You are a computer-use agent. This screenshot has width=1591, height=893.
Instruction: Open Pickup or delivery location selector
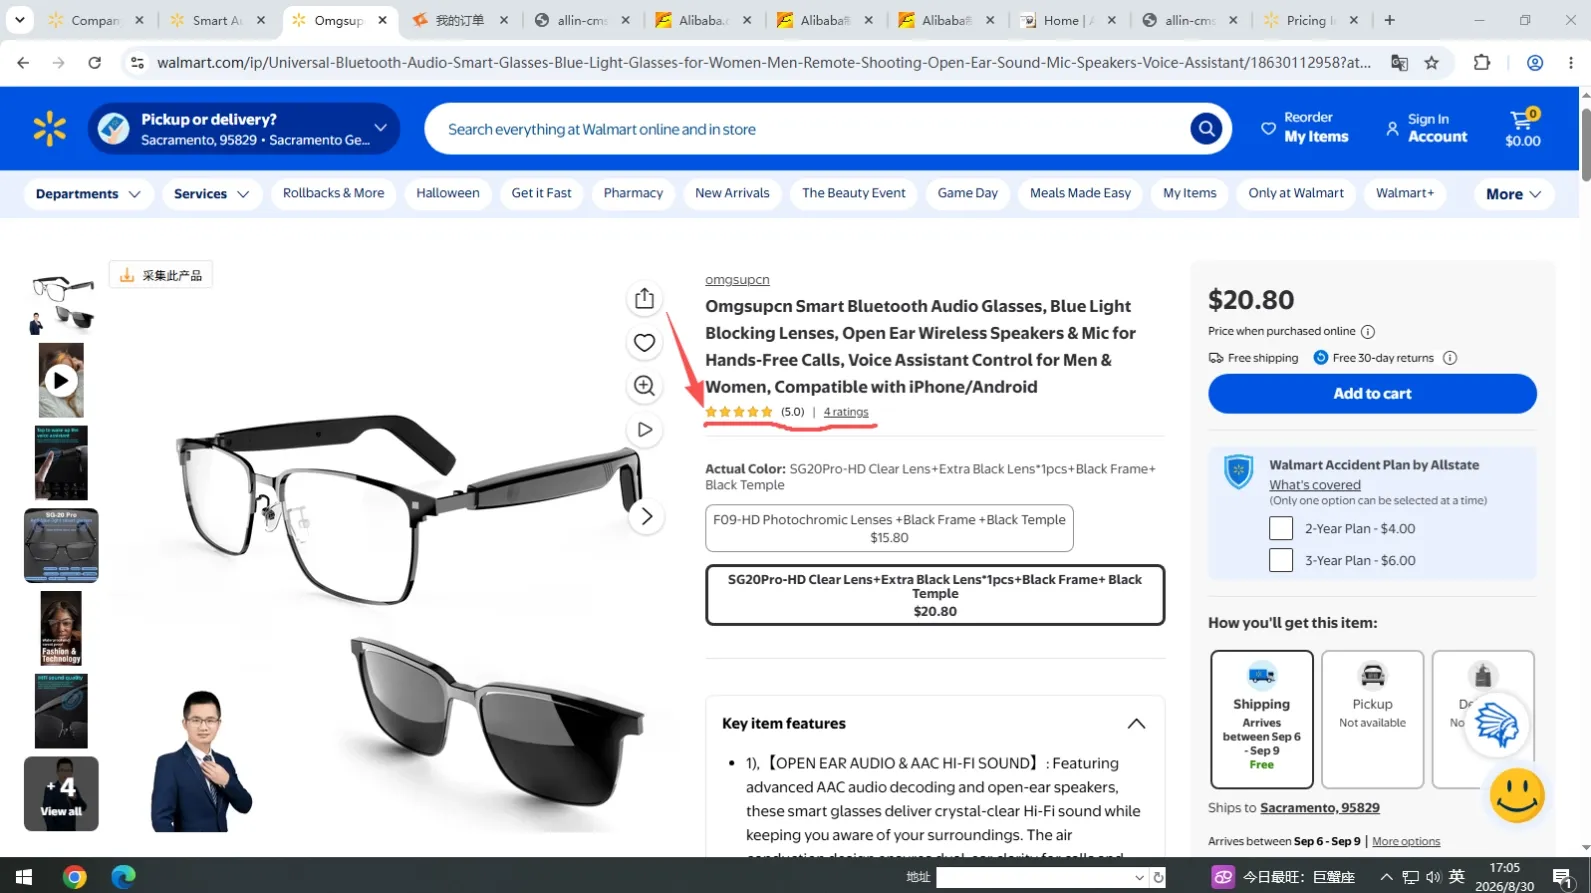pyautogui.click(x=244, y=129)
